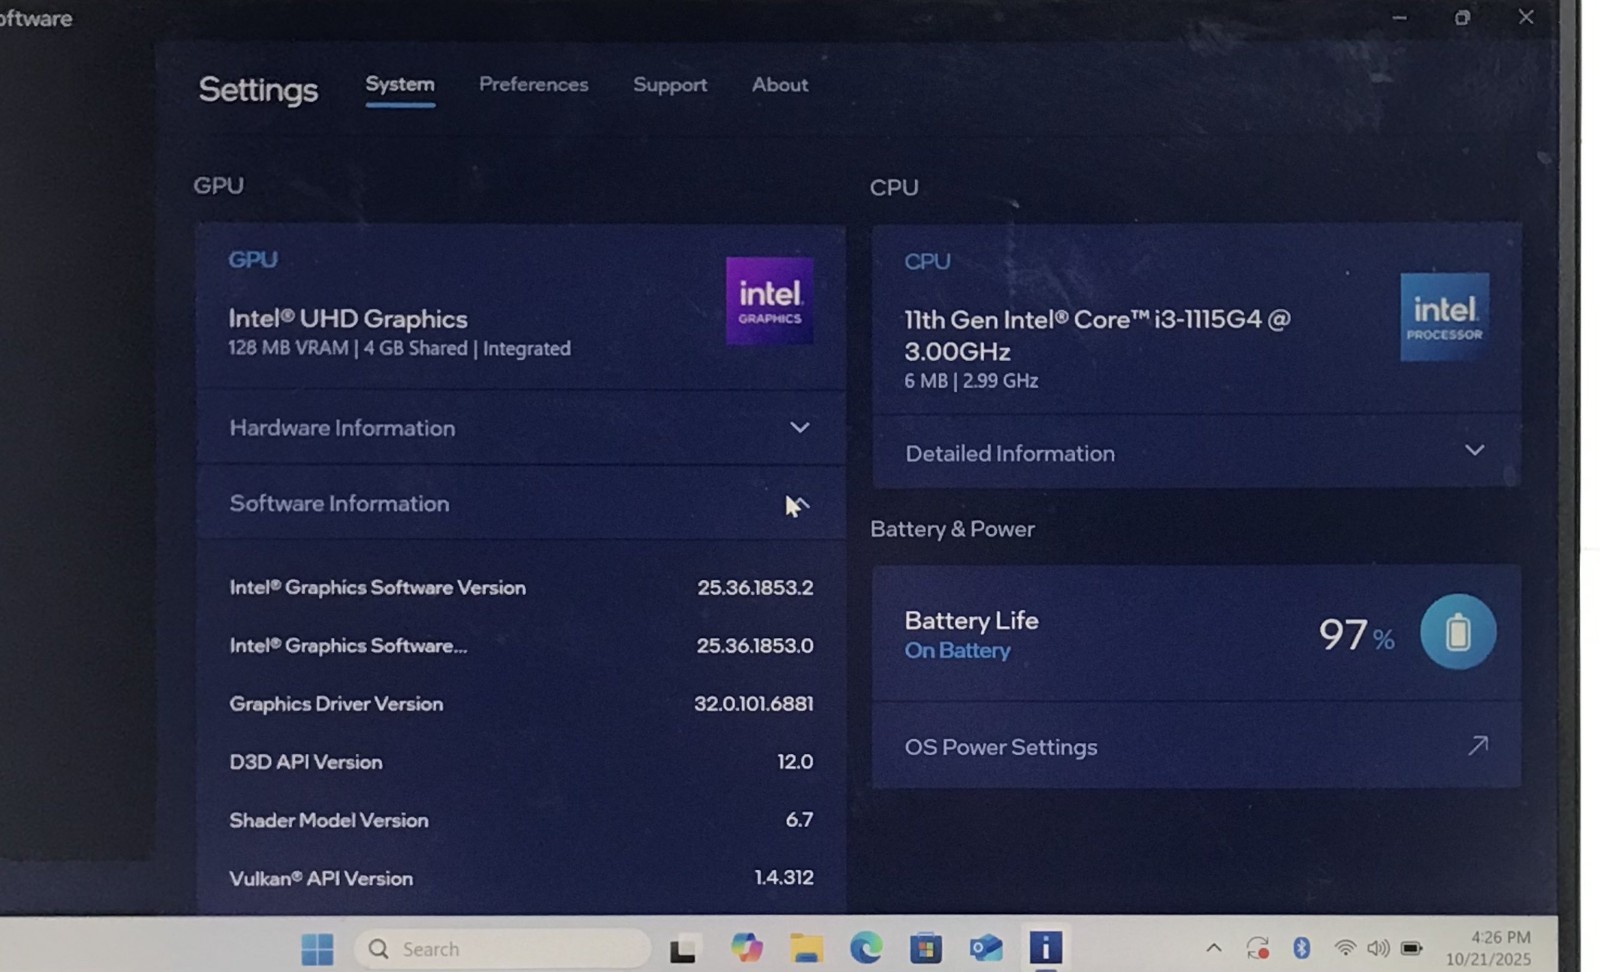Expand the Hardware Information section
The image size is (1600, 972).
520,428
